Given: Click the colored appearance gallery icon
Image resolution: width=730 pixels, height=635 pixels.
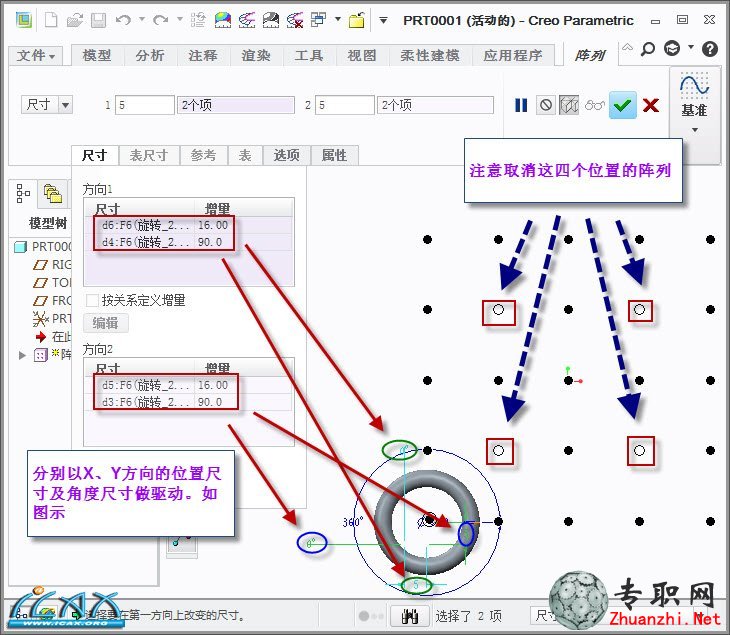Looking at the screenshot, I should click(223, 20).
